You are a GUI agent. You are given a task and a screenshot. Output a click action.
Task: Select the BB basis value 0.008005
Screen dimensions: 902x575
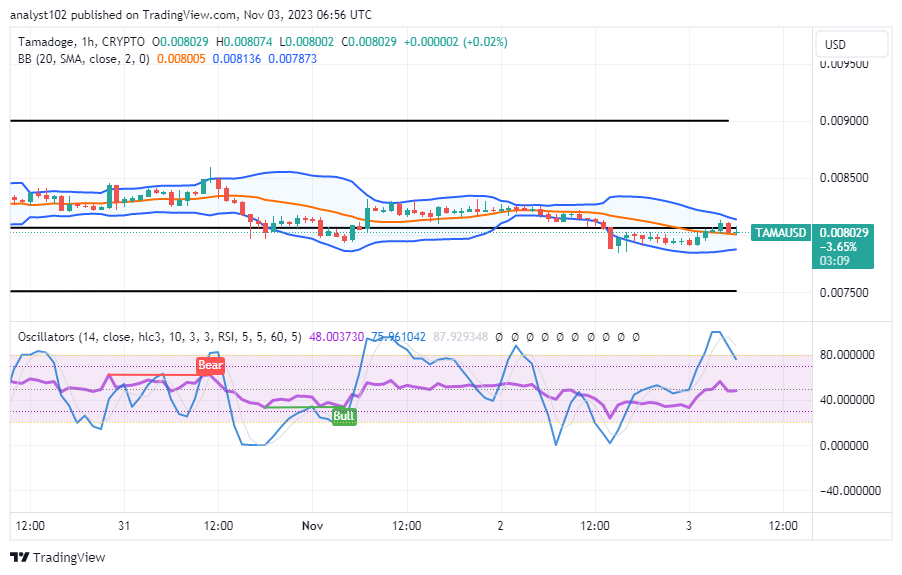pyautogui.click(x=181, y=59)
